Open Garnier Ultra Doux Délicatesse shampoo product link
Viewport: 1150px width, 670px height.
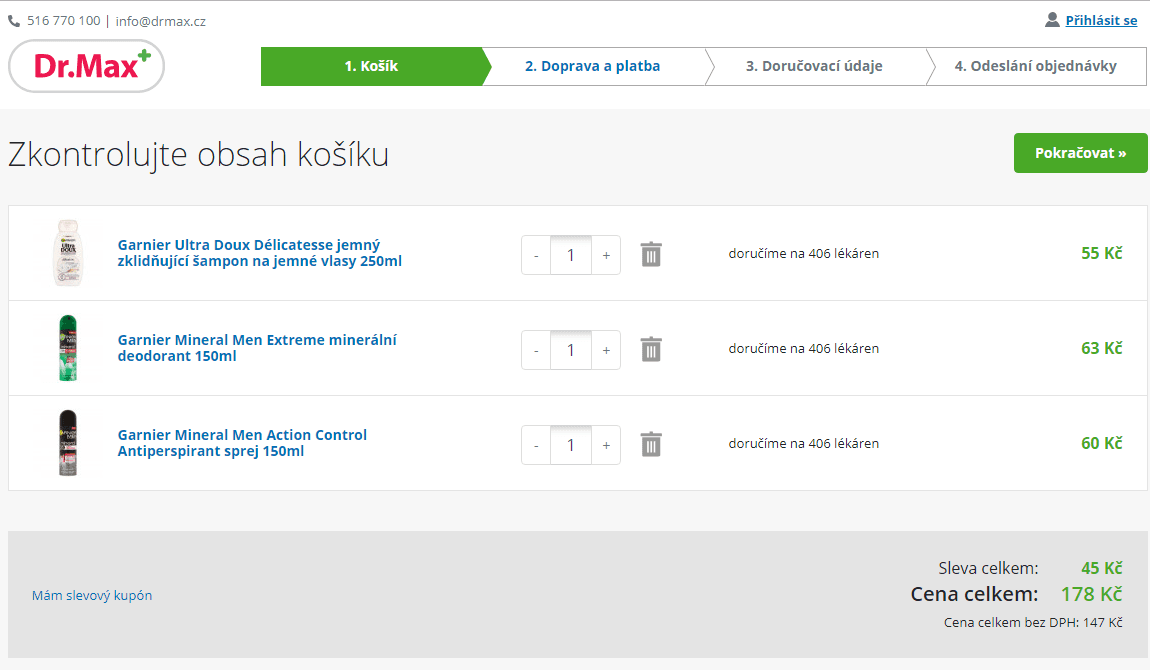260,253
